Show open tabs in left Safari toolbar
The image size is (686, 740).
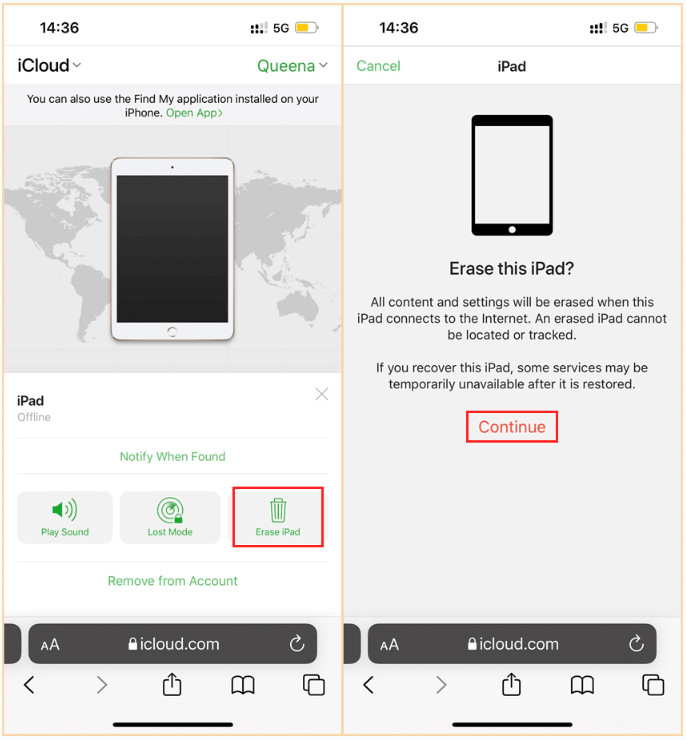point(314,685)
